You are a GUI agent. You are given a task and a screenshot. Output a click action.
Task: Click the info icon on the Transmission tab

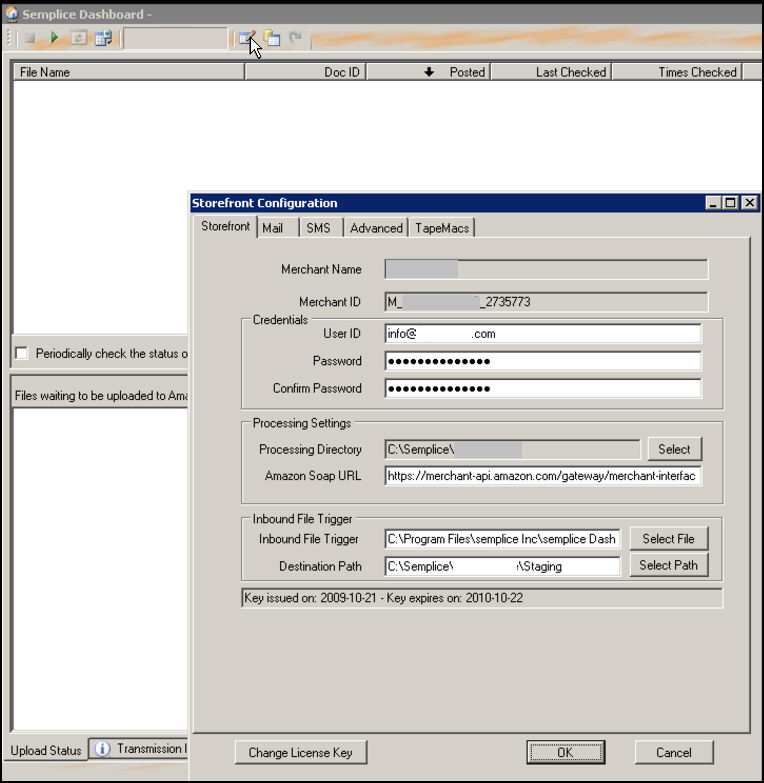[x=102, y=749]
